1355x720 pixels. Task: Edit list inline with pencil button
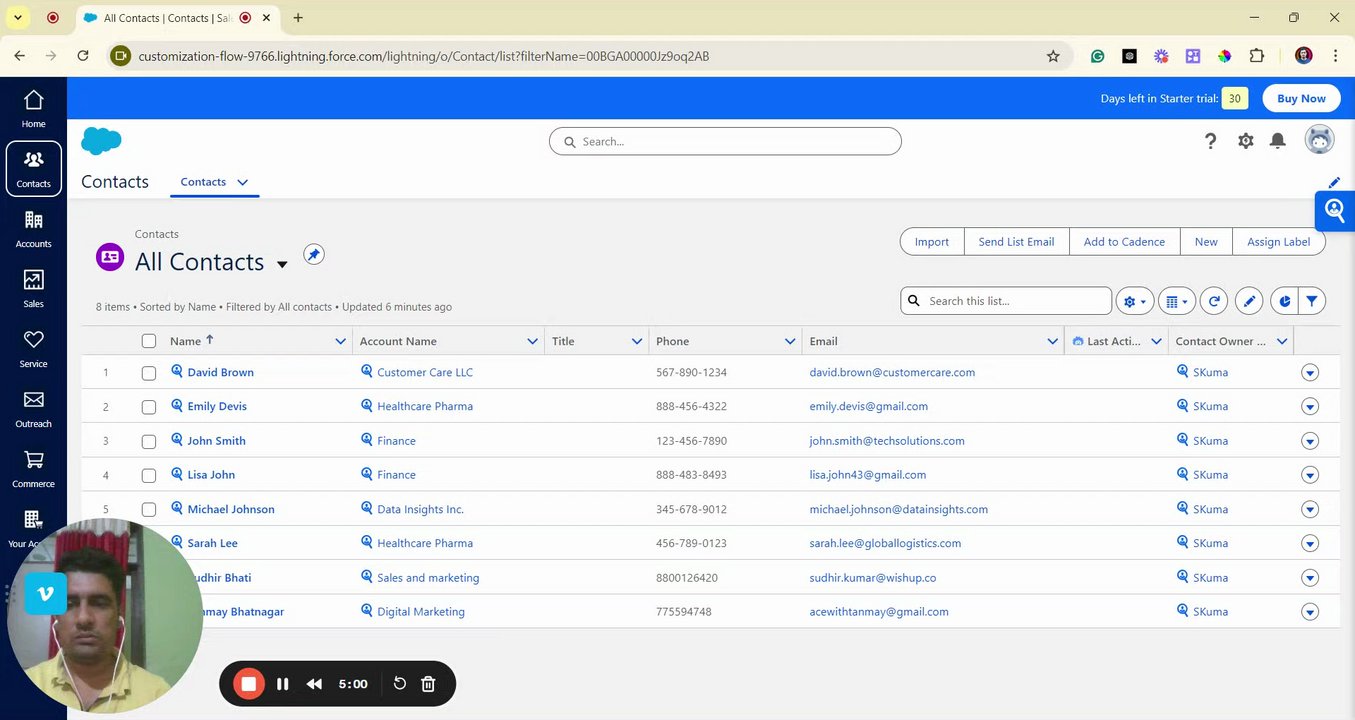(x=1248, y=301)
